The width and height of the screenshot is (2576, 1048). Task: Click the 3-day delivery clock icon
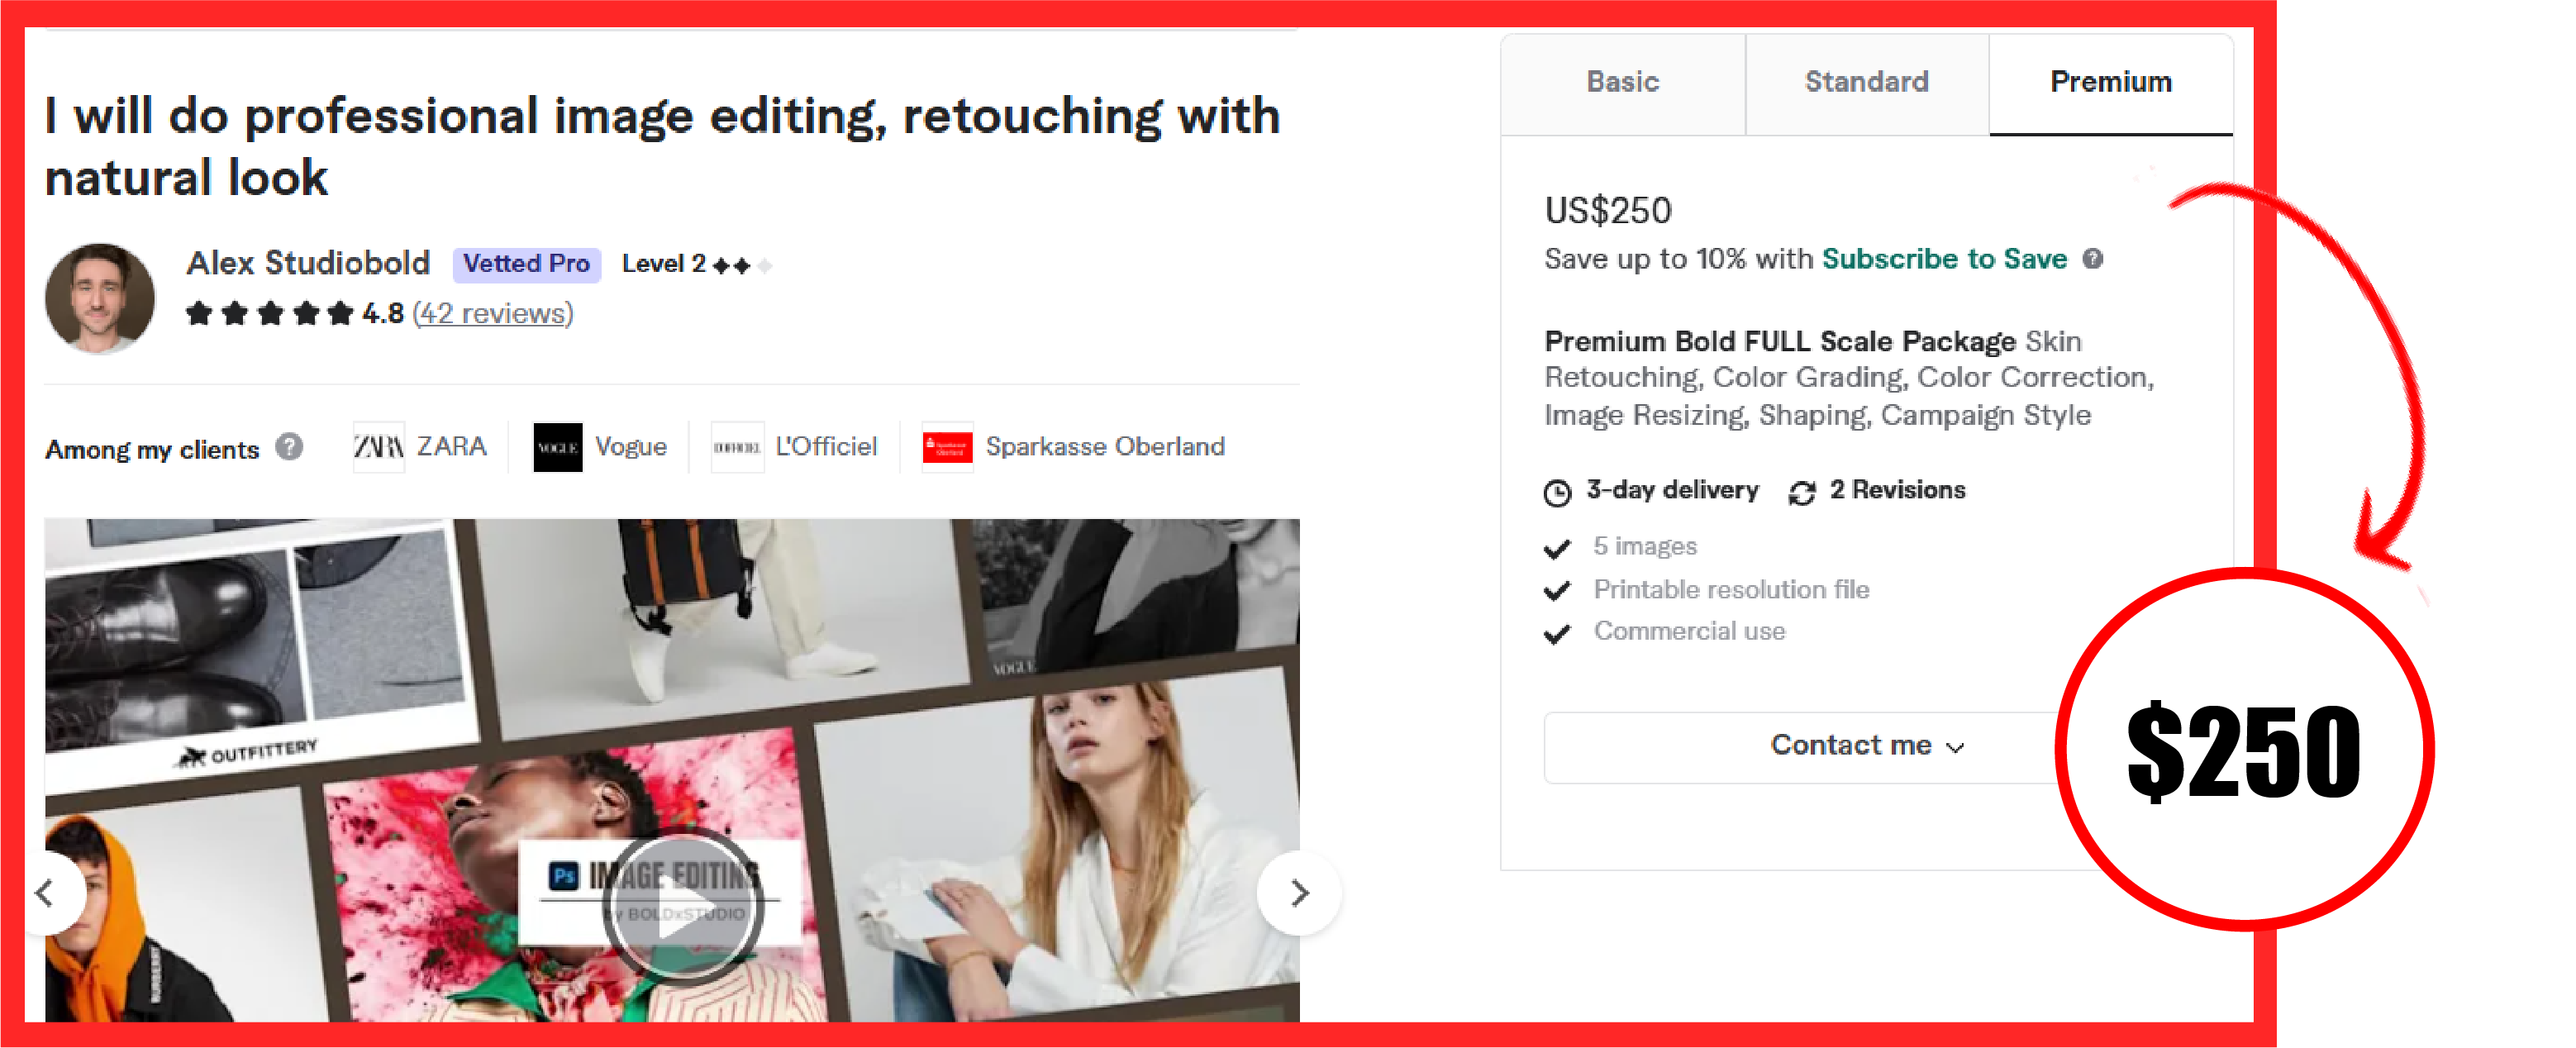coord(1557,492)
